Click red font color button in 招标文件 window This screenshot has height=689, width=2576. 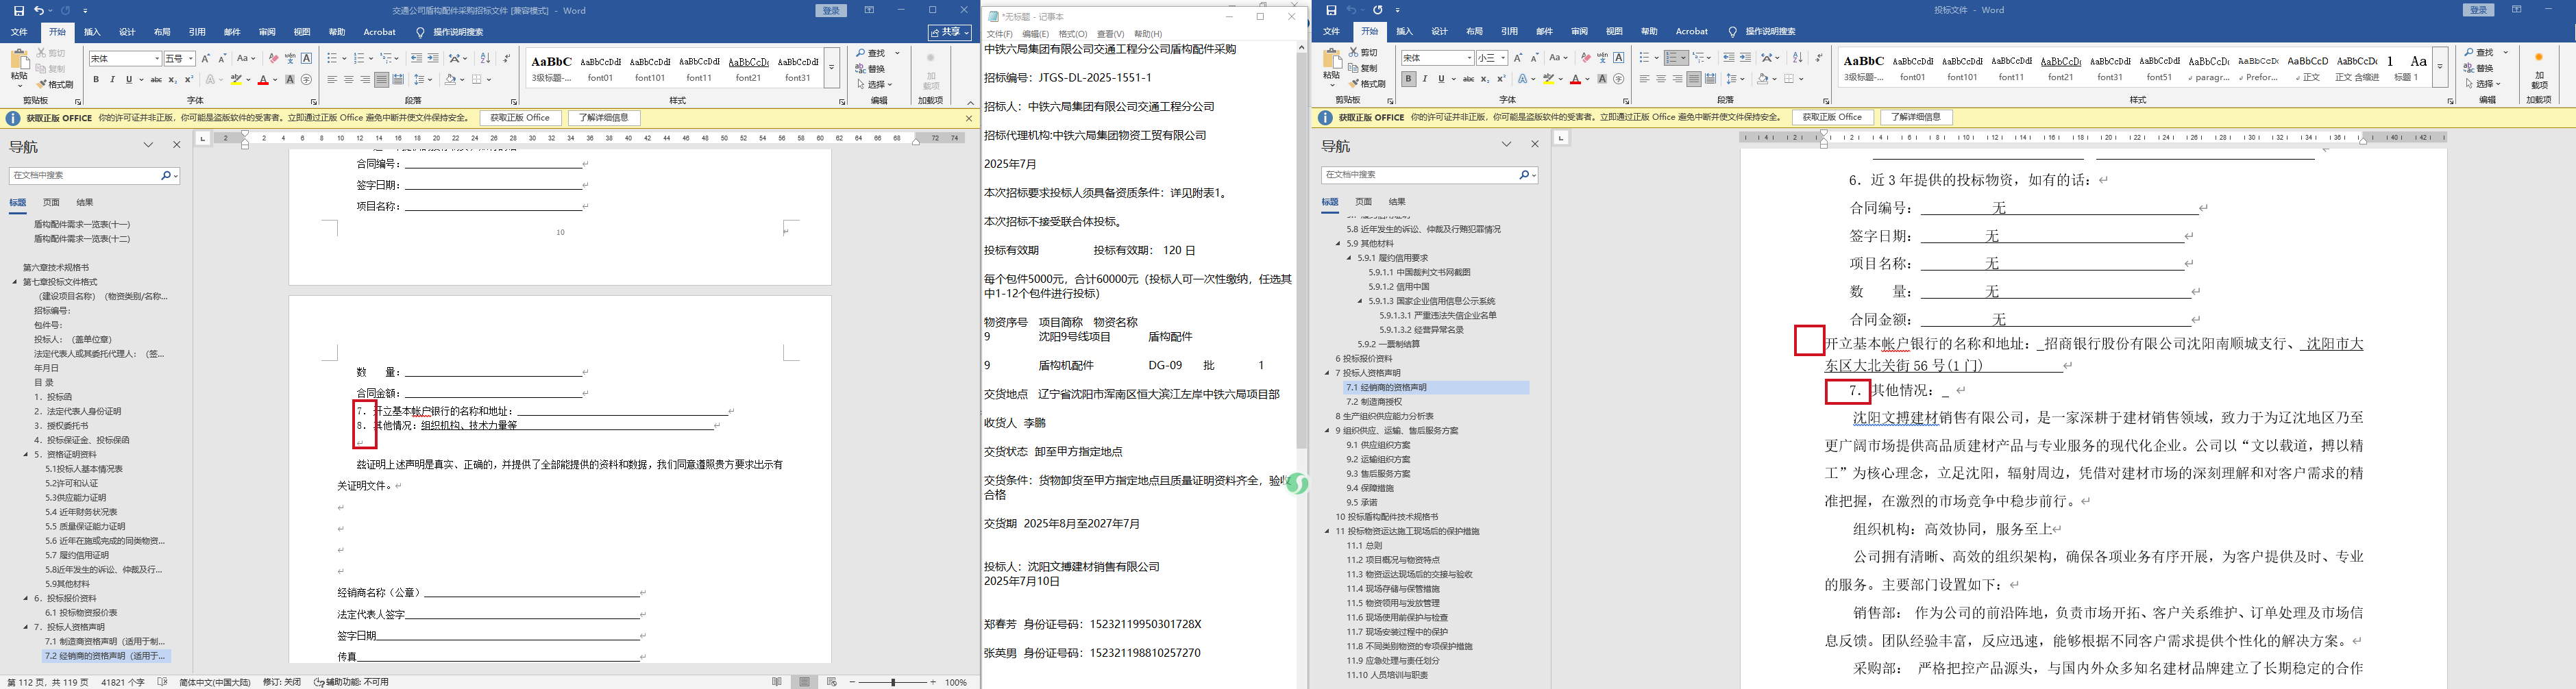coord(263,80)
